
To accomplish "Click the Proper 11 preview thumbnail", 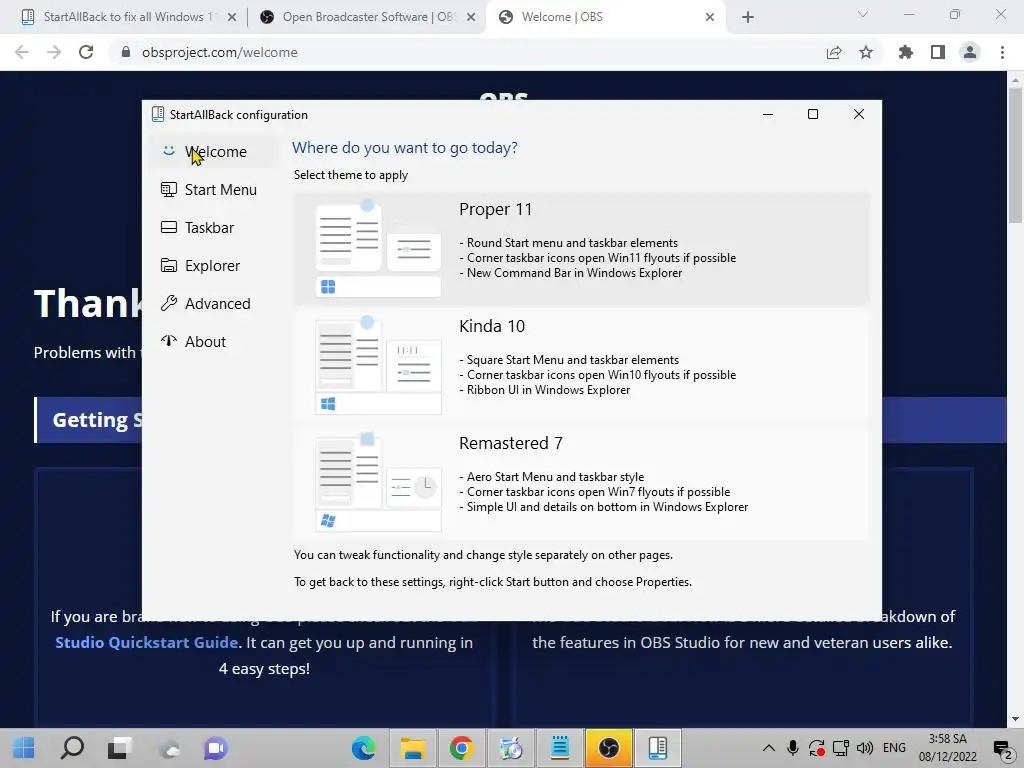I will [x=378, y=248].
